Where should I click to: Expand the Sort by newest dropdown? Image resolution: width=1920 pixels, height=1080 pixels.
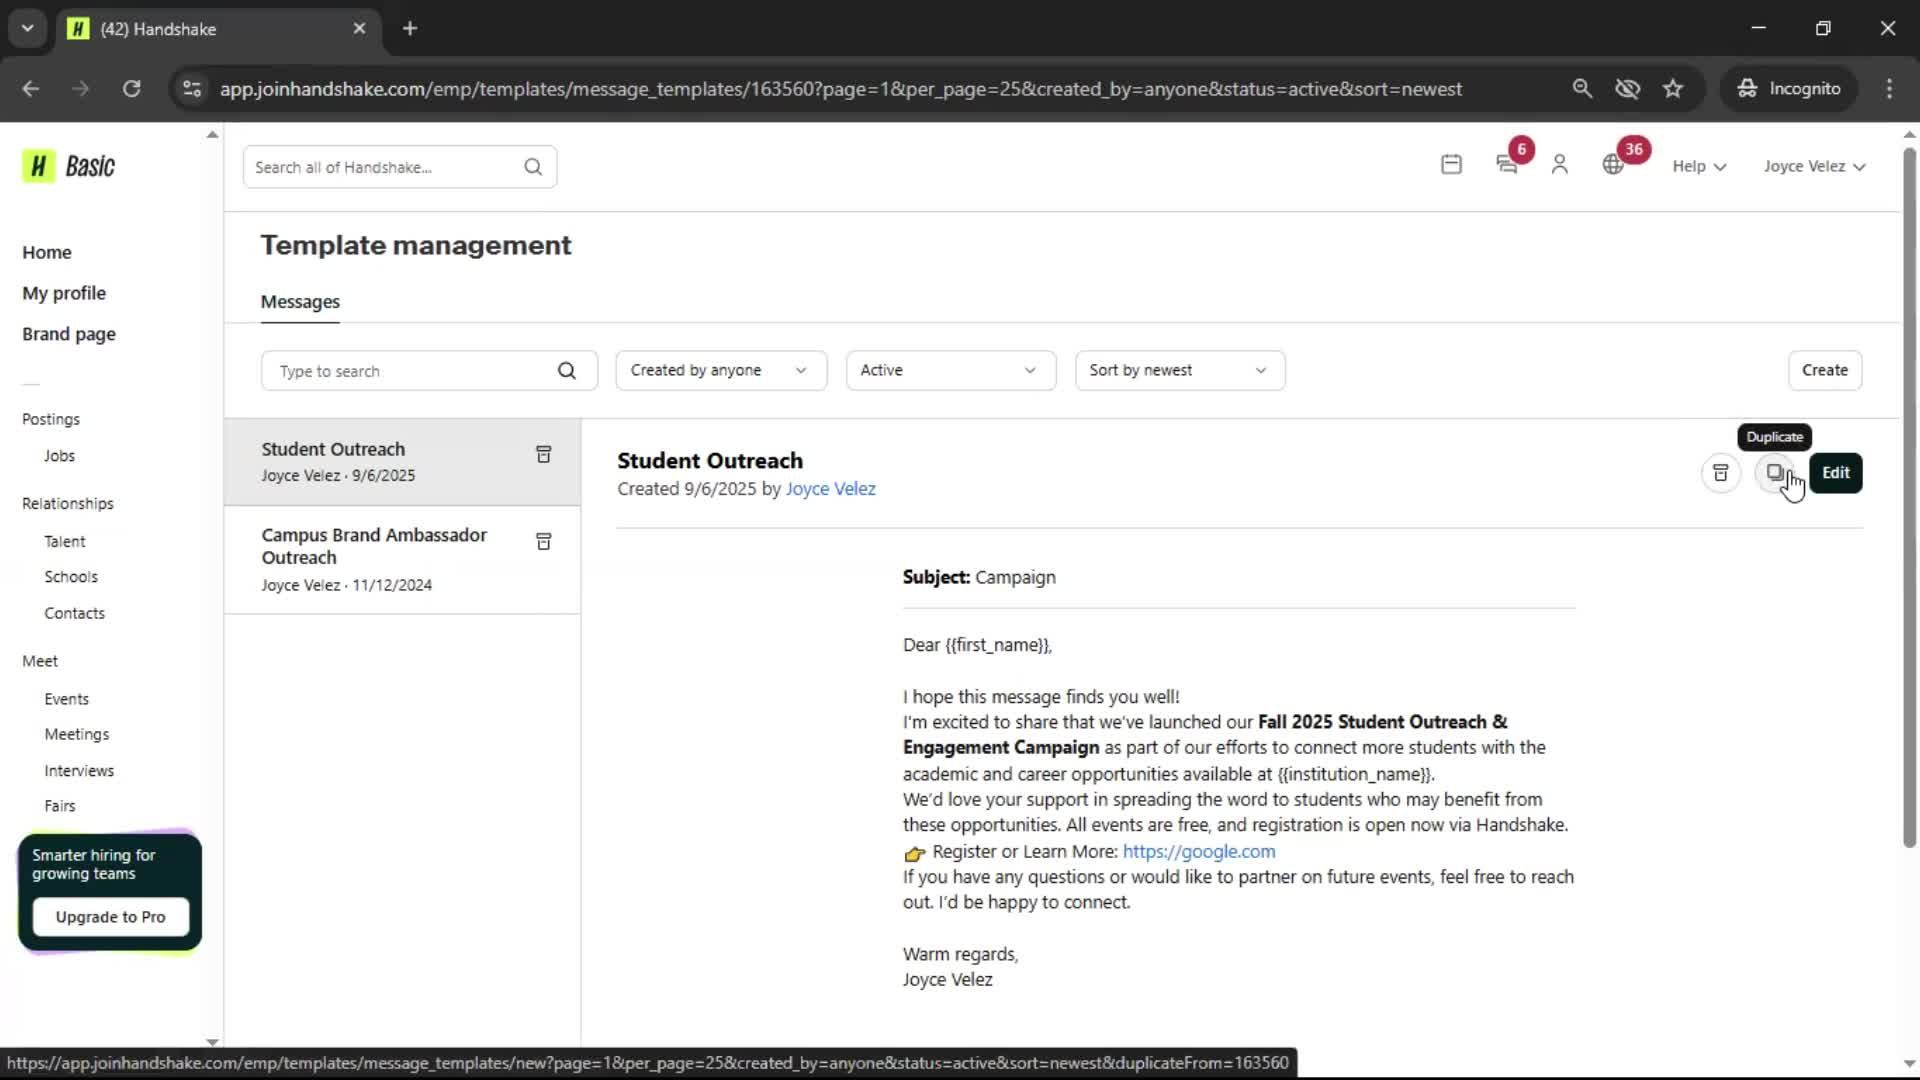pos(1180,370)
